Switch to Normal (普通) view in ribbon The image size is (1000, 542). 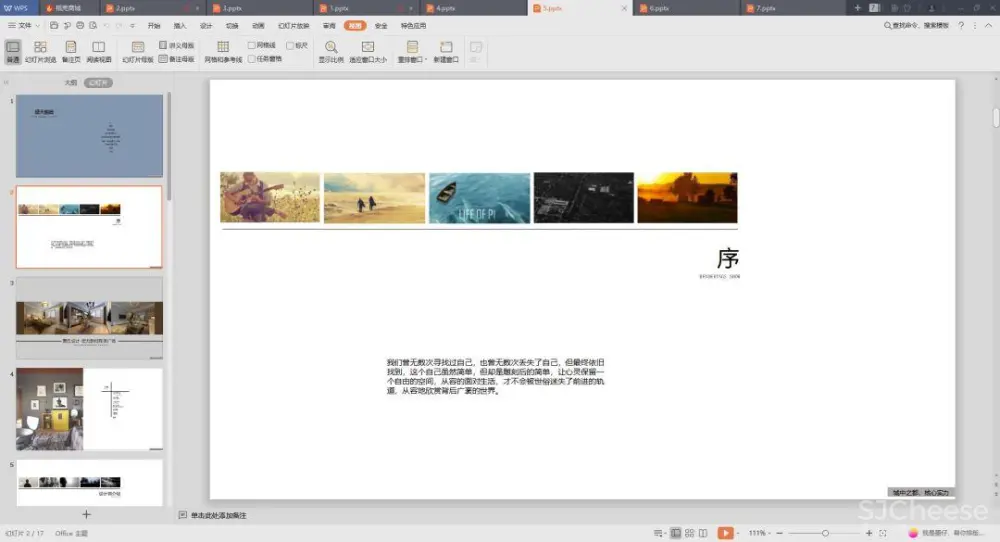coord(13,52)
